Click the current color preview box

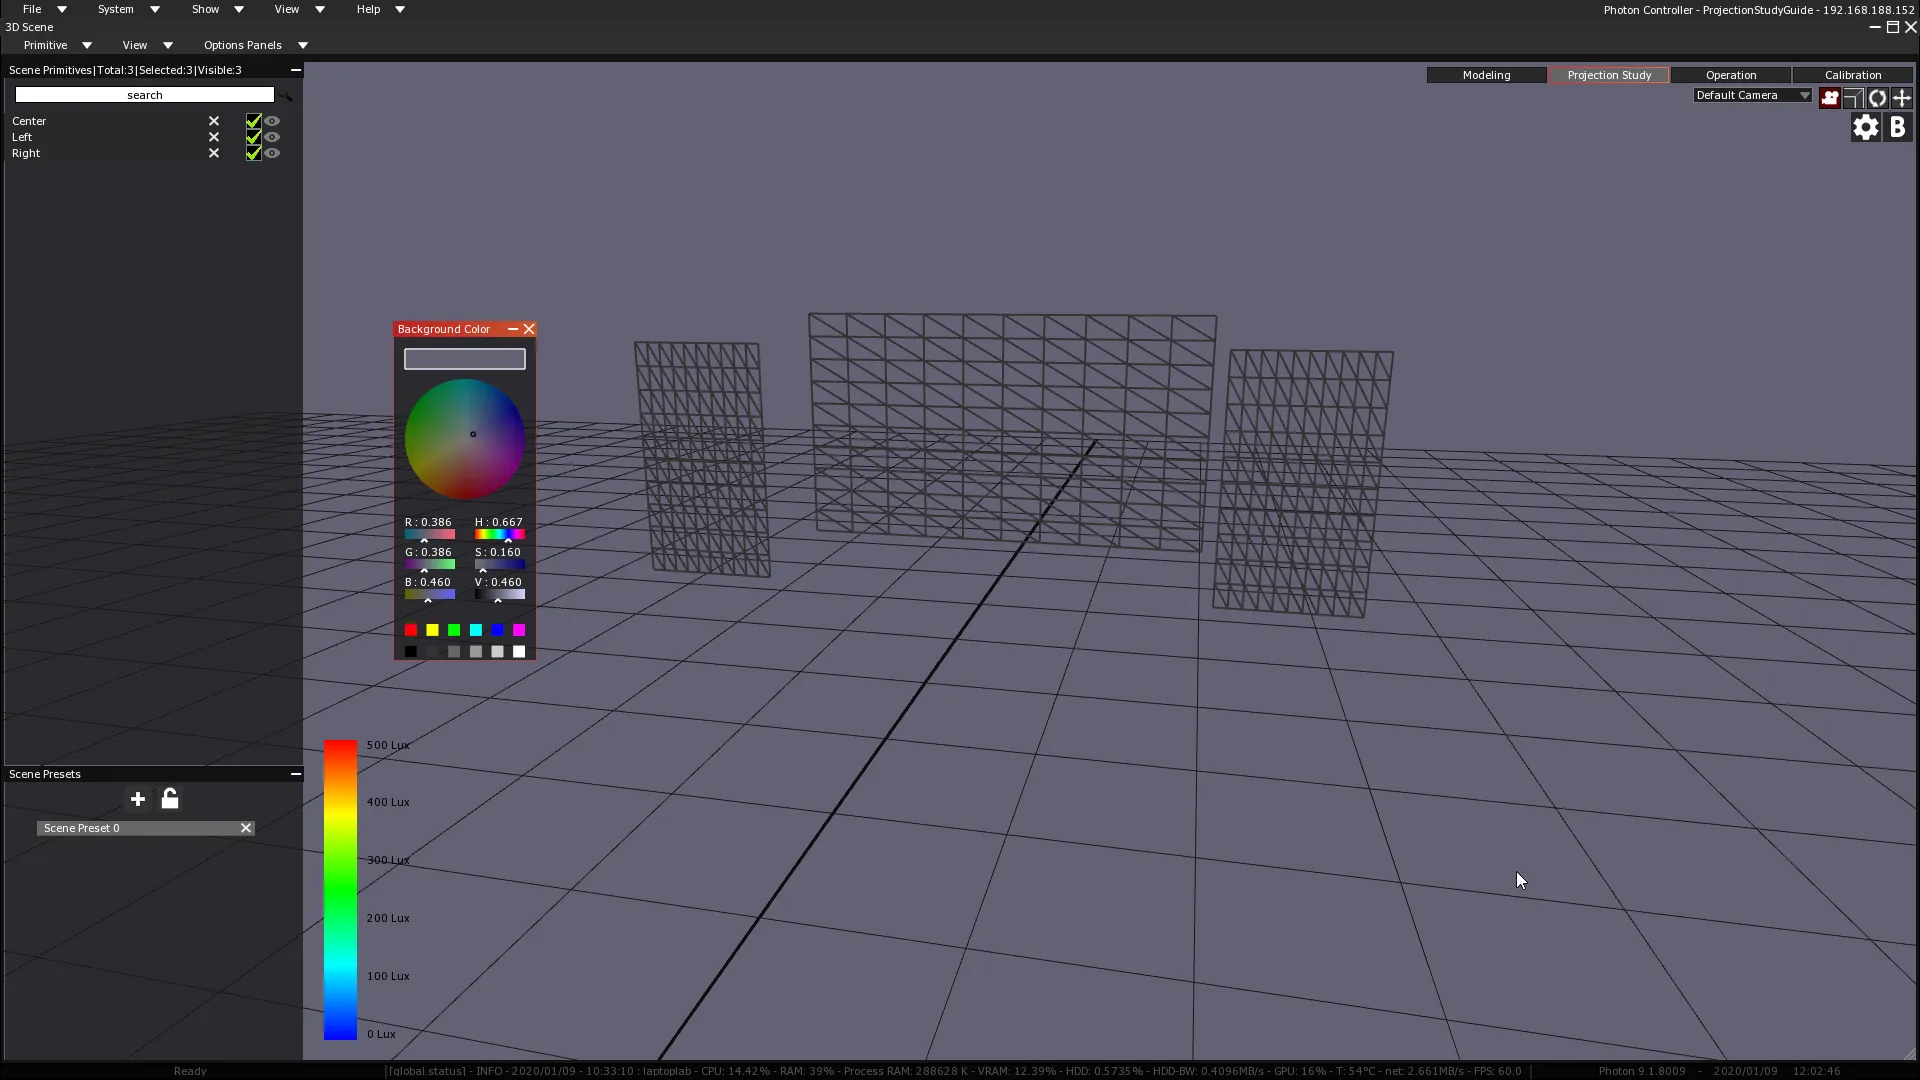(x=465, y=359)
